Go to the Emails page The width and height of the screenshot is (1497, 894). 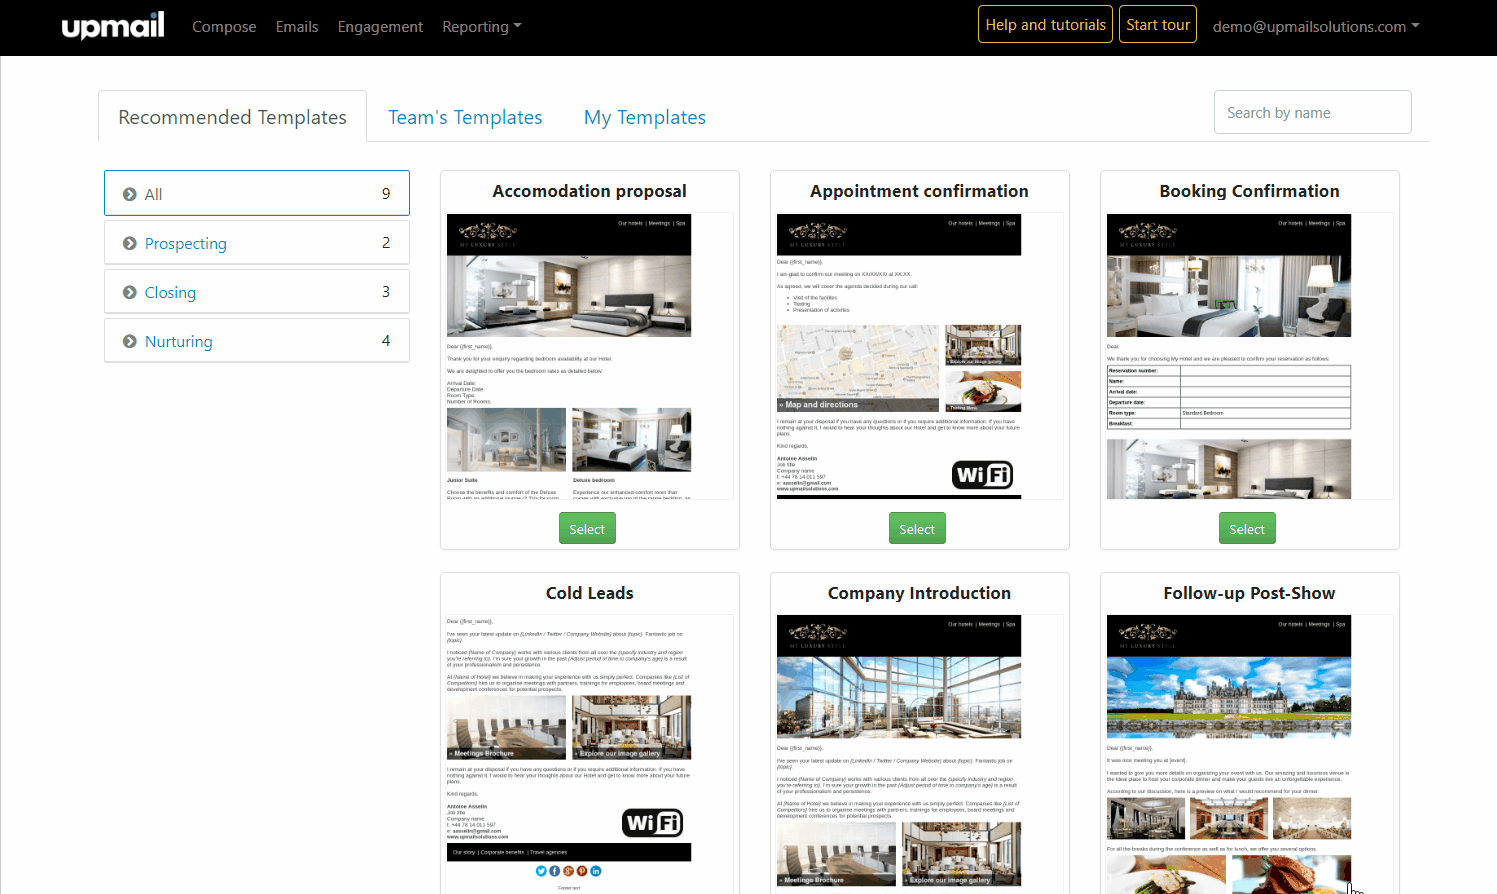297,27
